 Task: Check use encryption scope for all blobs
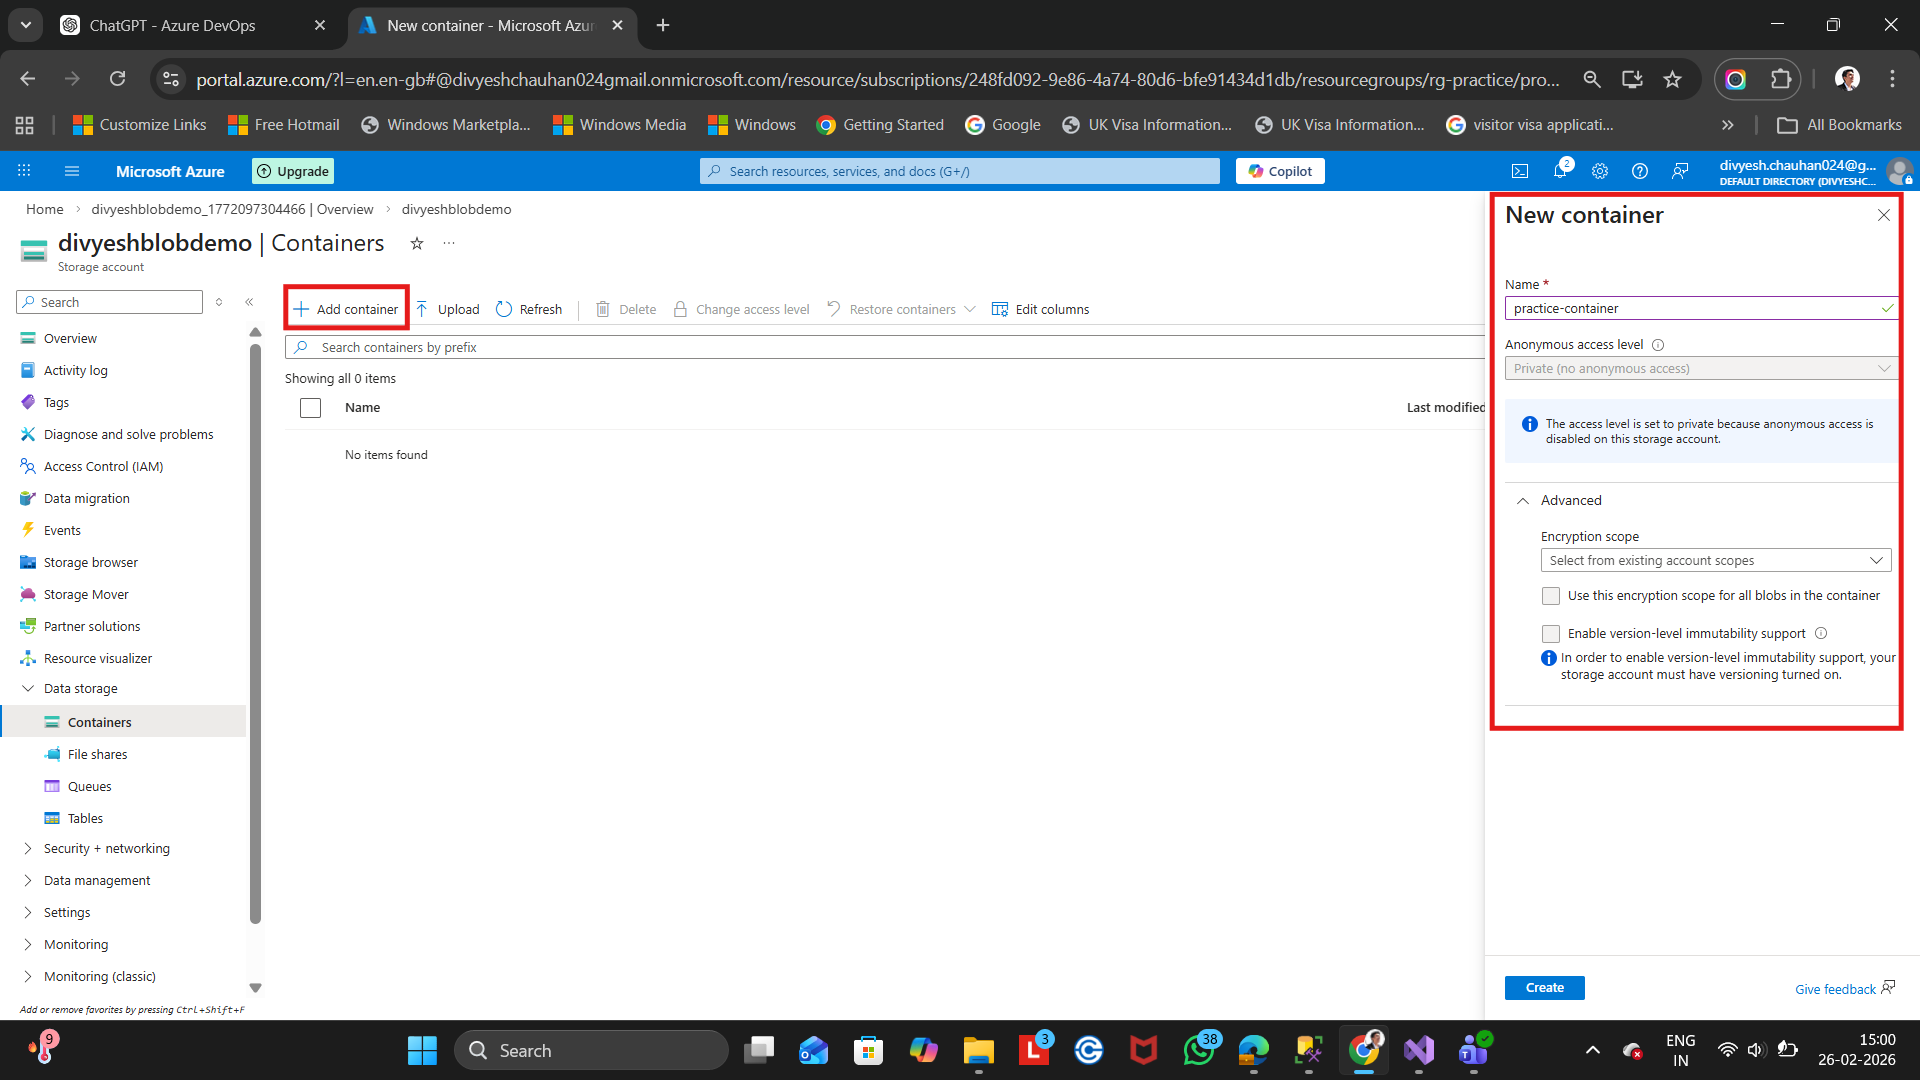coord(1551,596)
